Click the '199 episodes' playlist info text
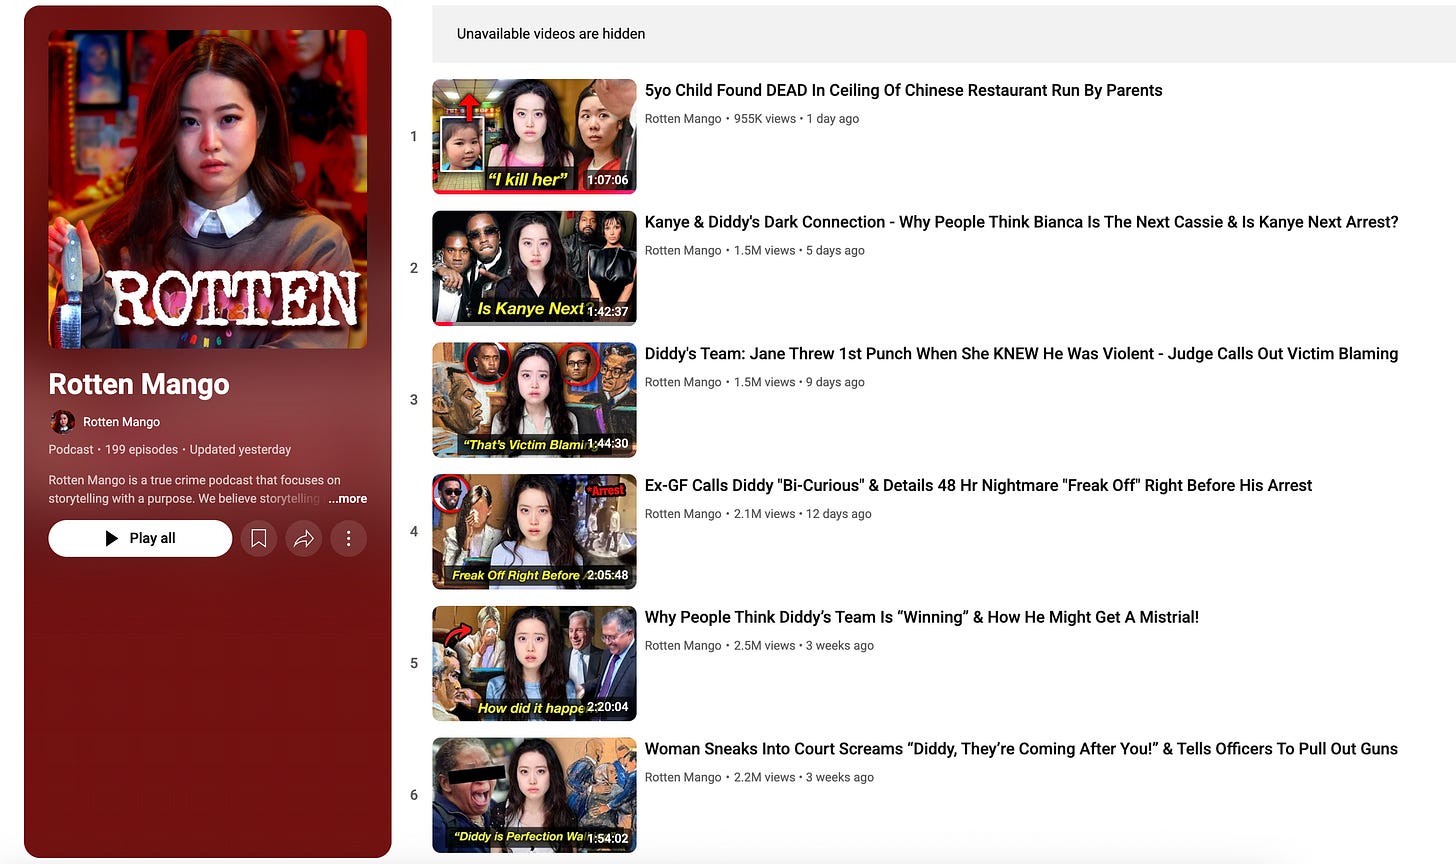 [141, 450]
